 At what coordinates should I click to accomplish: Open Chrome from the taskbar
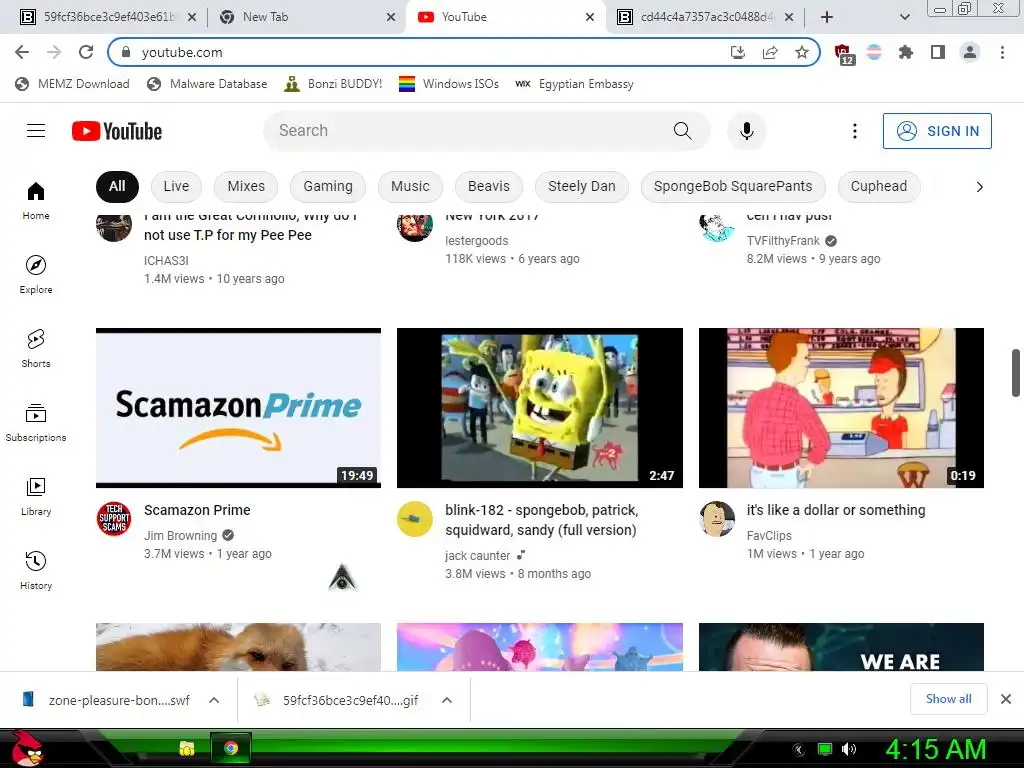[230, 748]
